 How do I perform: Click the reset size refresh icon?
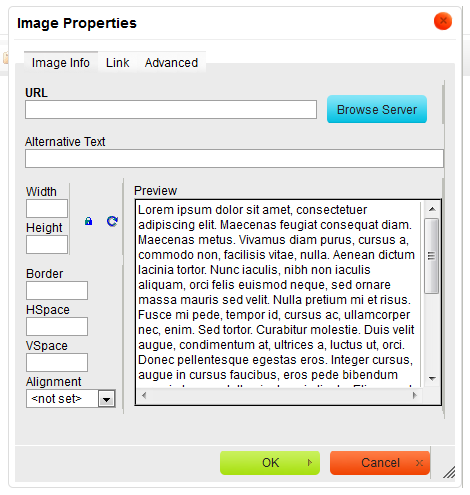[112, 221]
